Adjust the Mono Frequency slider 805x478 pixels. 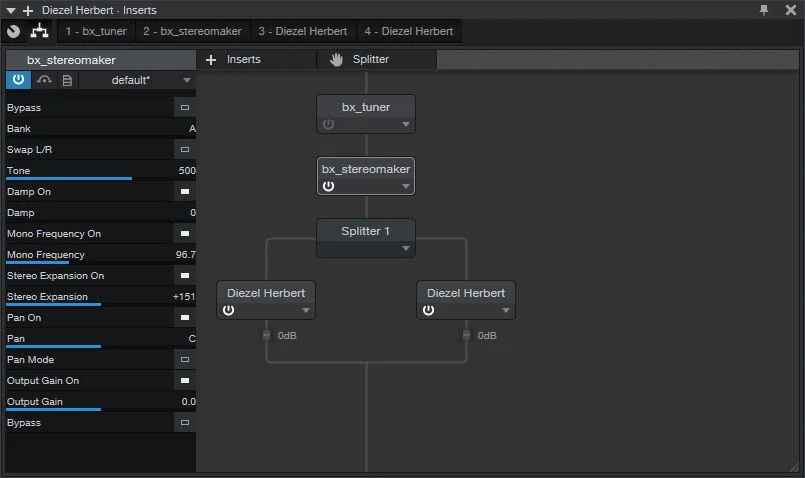pos(101,262)
